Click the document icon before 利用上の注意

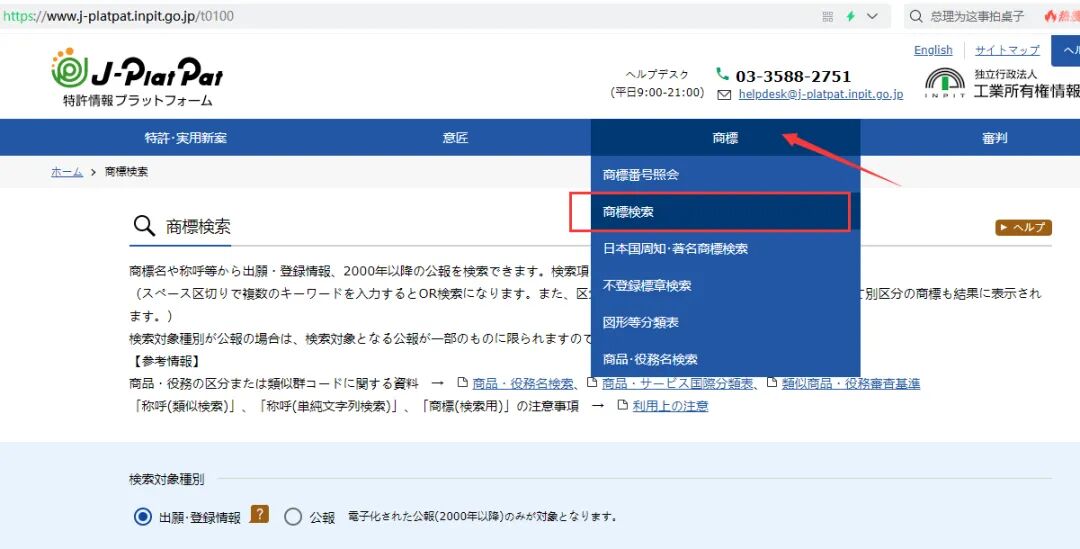[623, 405]
